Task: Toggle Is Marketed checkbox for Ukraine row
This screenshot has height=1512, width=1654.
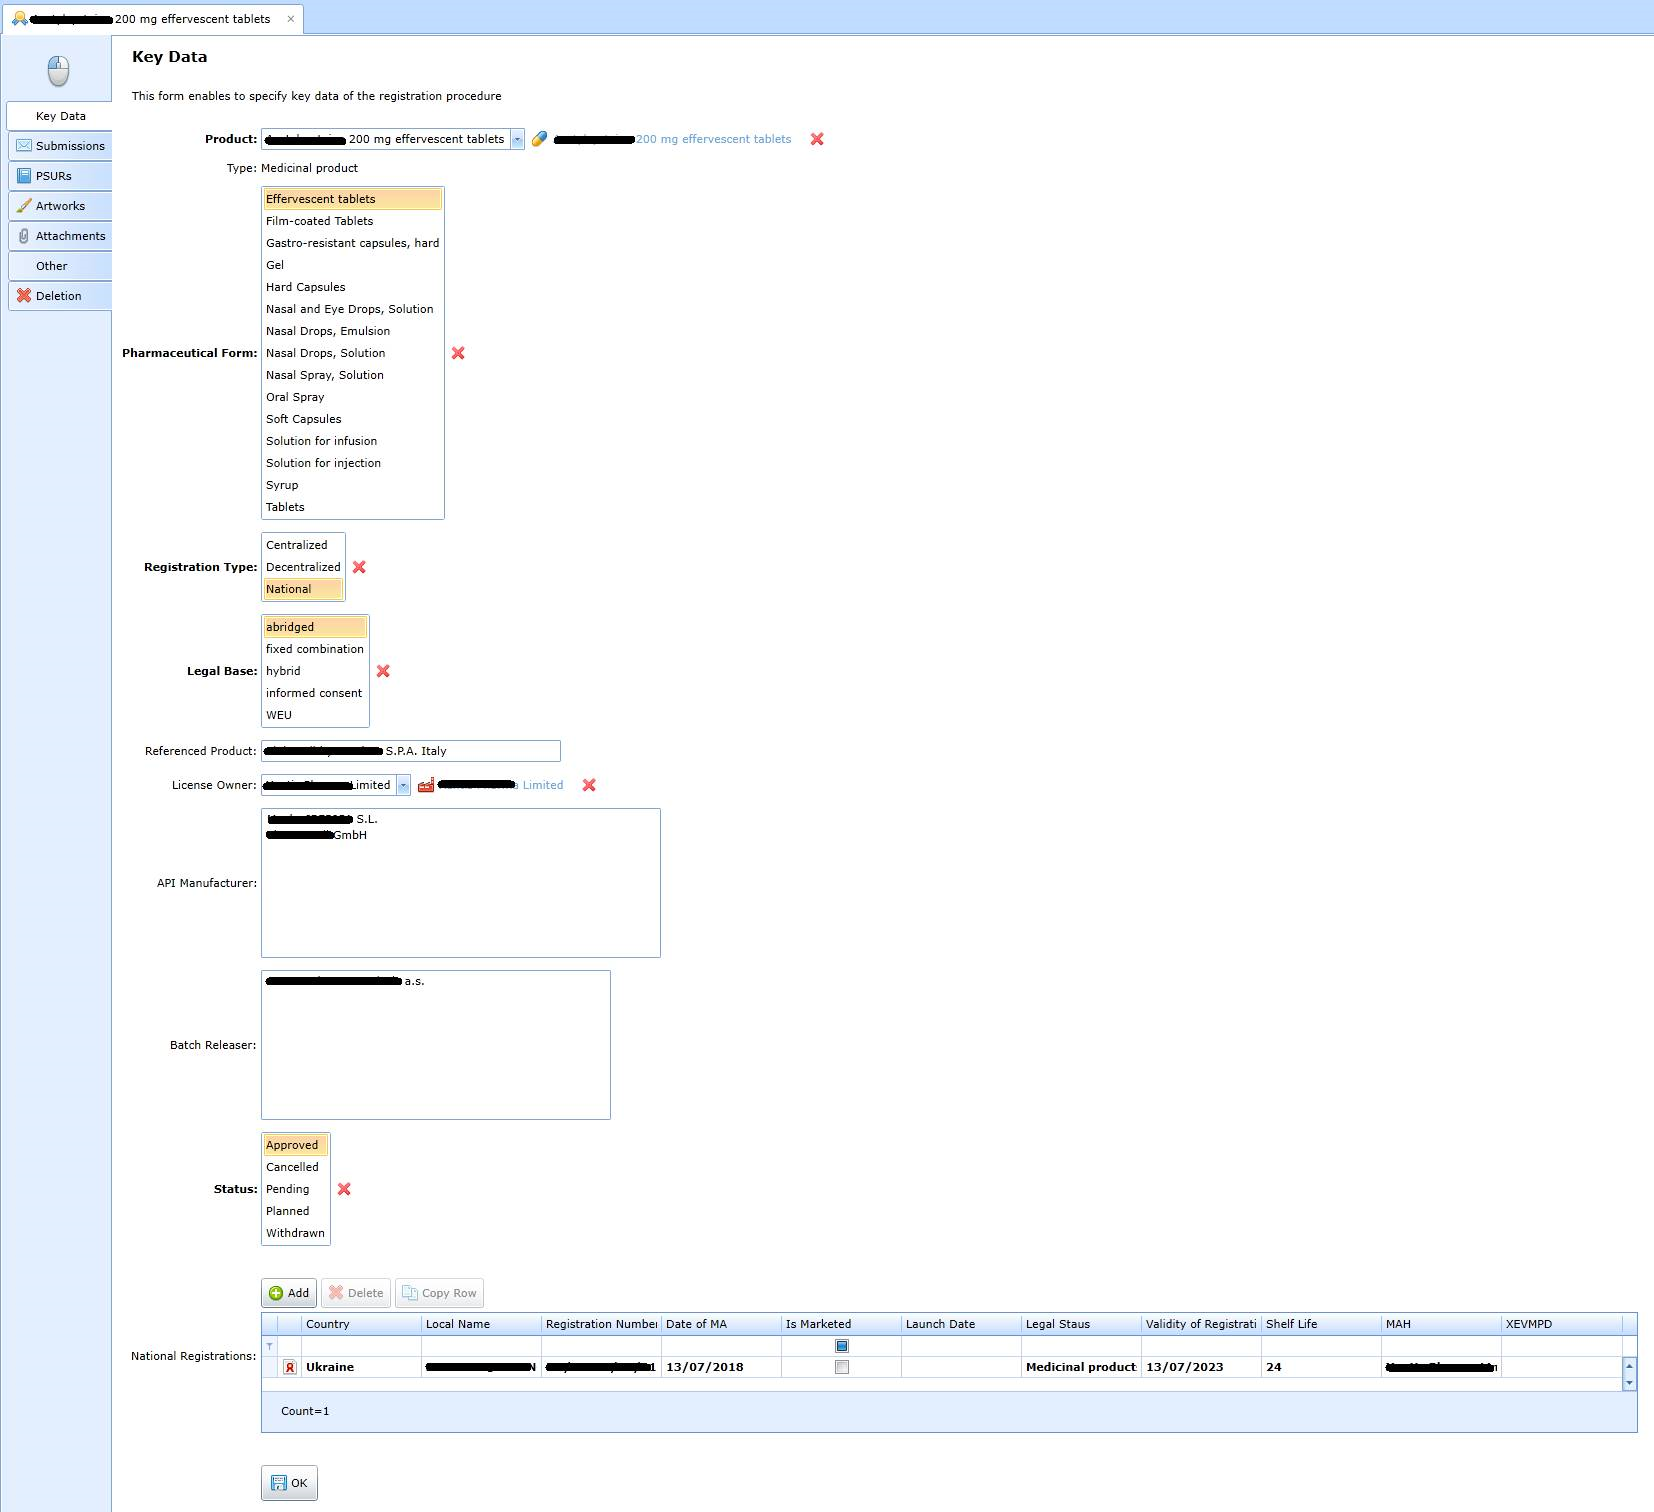Action: pos(841,1367)
